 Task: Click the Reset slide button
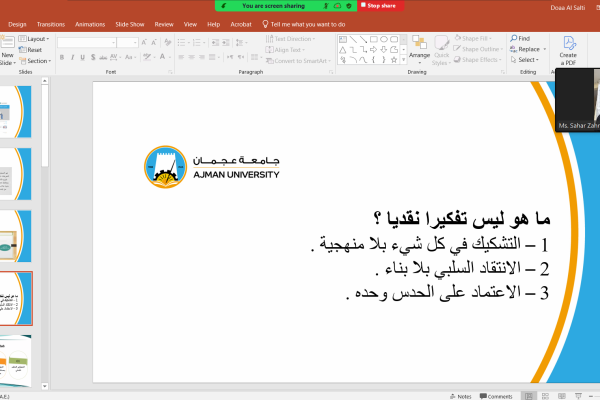point(30,50)
